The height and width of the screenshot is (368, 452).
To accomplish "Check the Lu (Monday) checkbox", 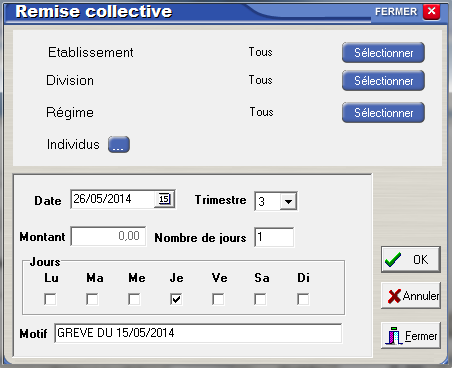I will 50,299.
